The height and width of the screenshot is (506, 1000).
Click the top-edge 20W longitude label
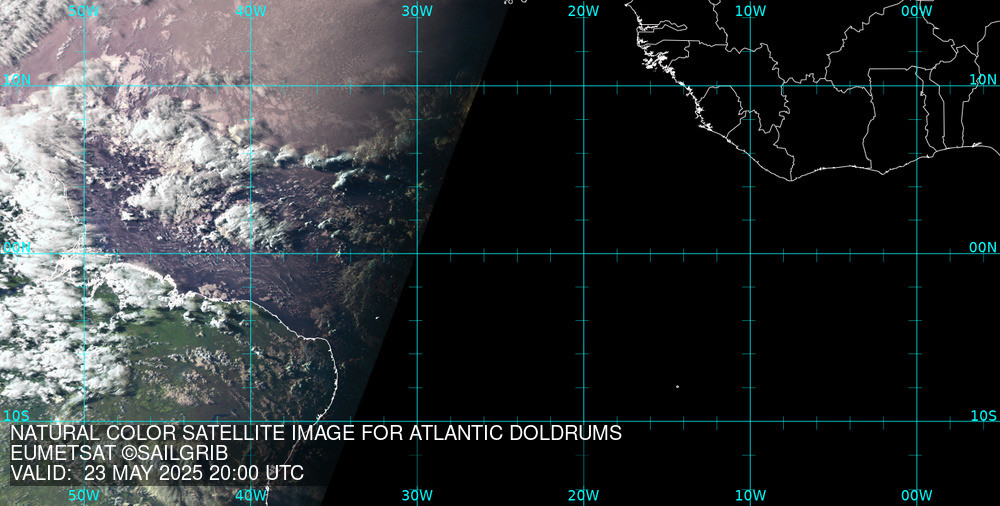[x=584, y=11]
